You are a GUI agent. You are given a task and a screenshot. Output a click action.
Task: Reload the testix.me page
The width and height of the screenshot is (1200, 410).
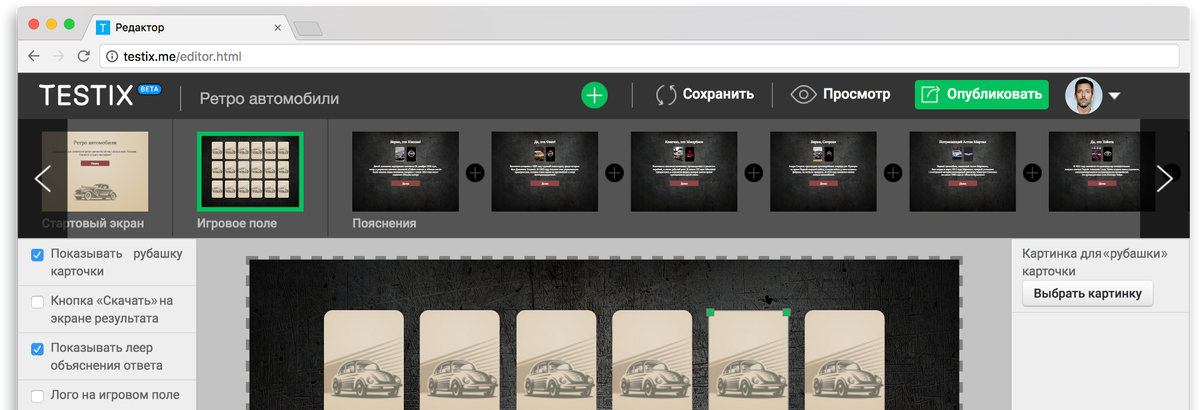click(x=83, y=56)
